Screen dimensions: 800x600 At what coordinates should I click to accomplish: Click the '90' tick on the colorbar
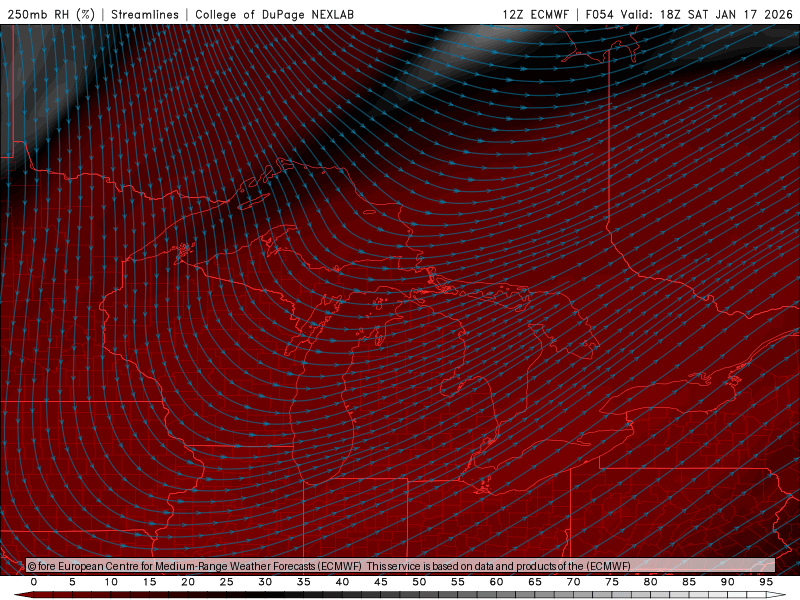coord(727,582)
